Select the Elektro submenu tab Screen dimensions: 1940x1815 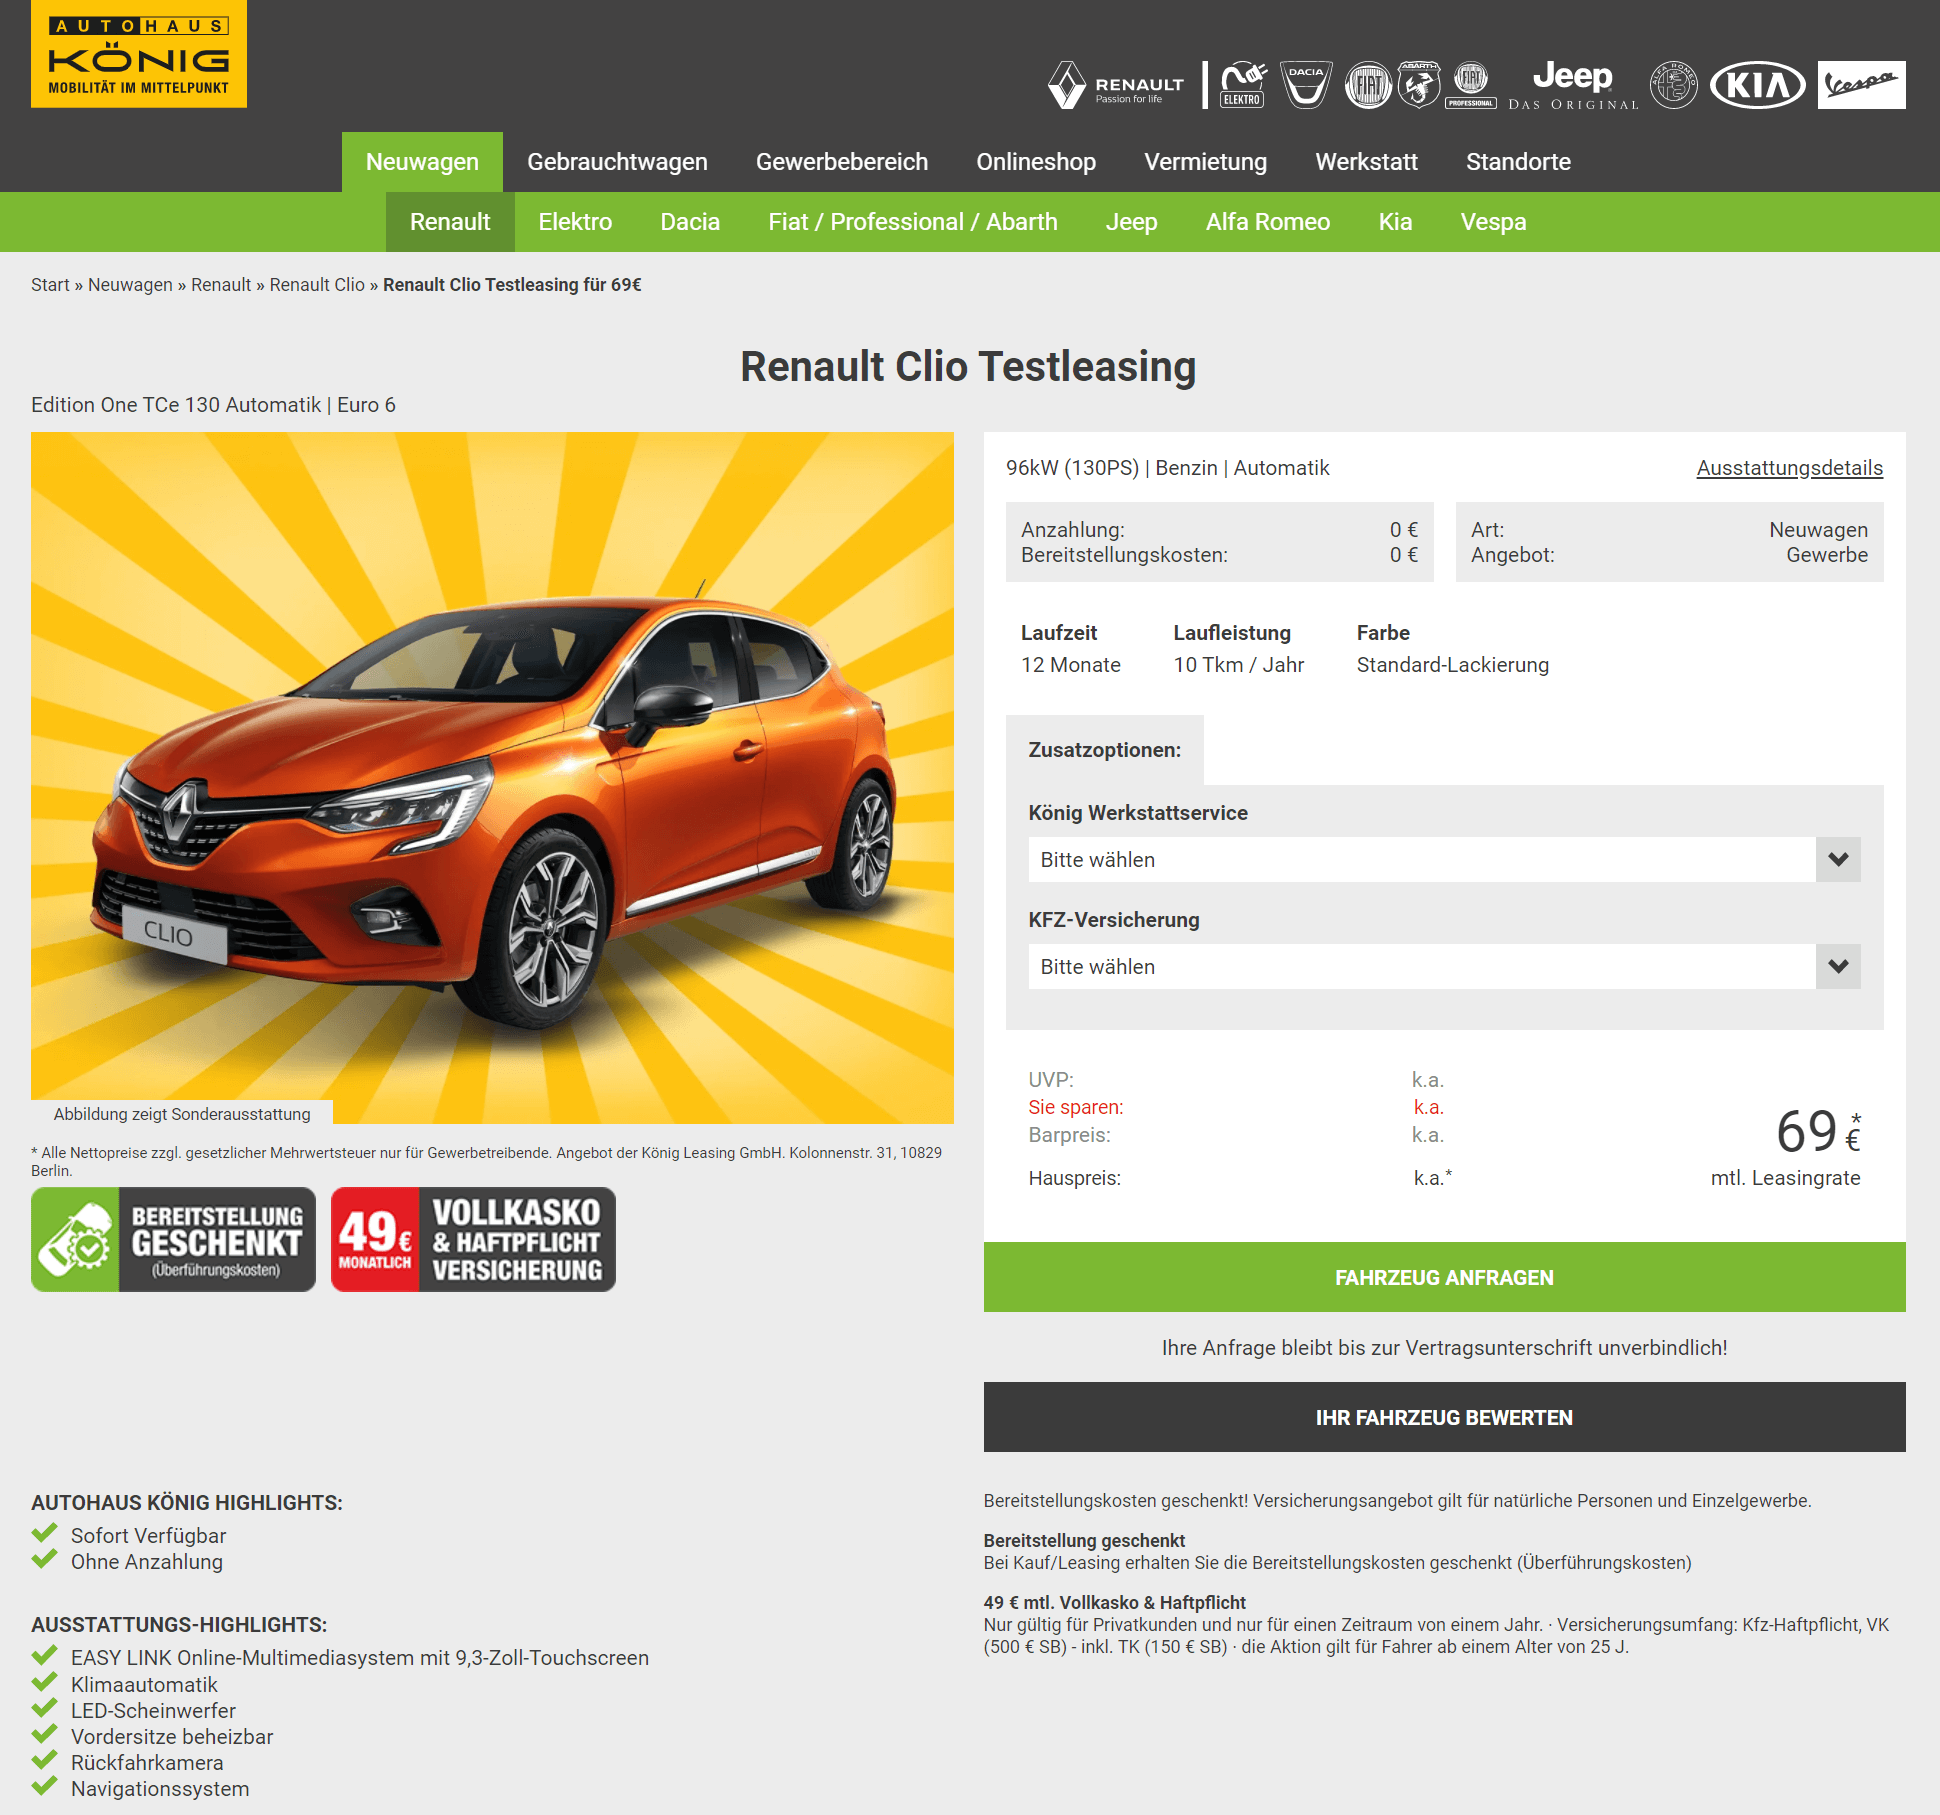(575, 222)
